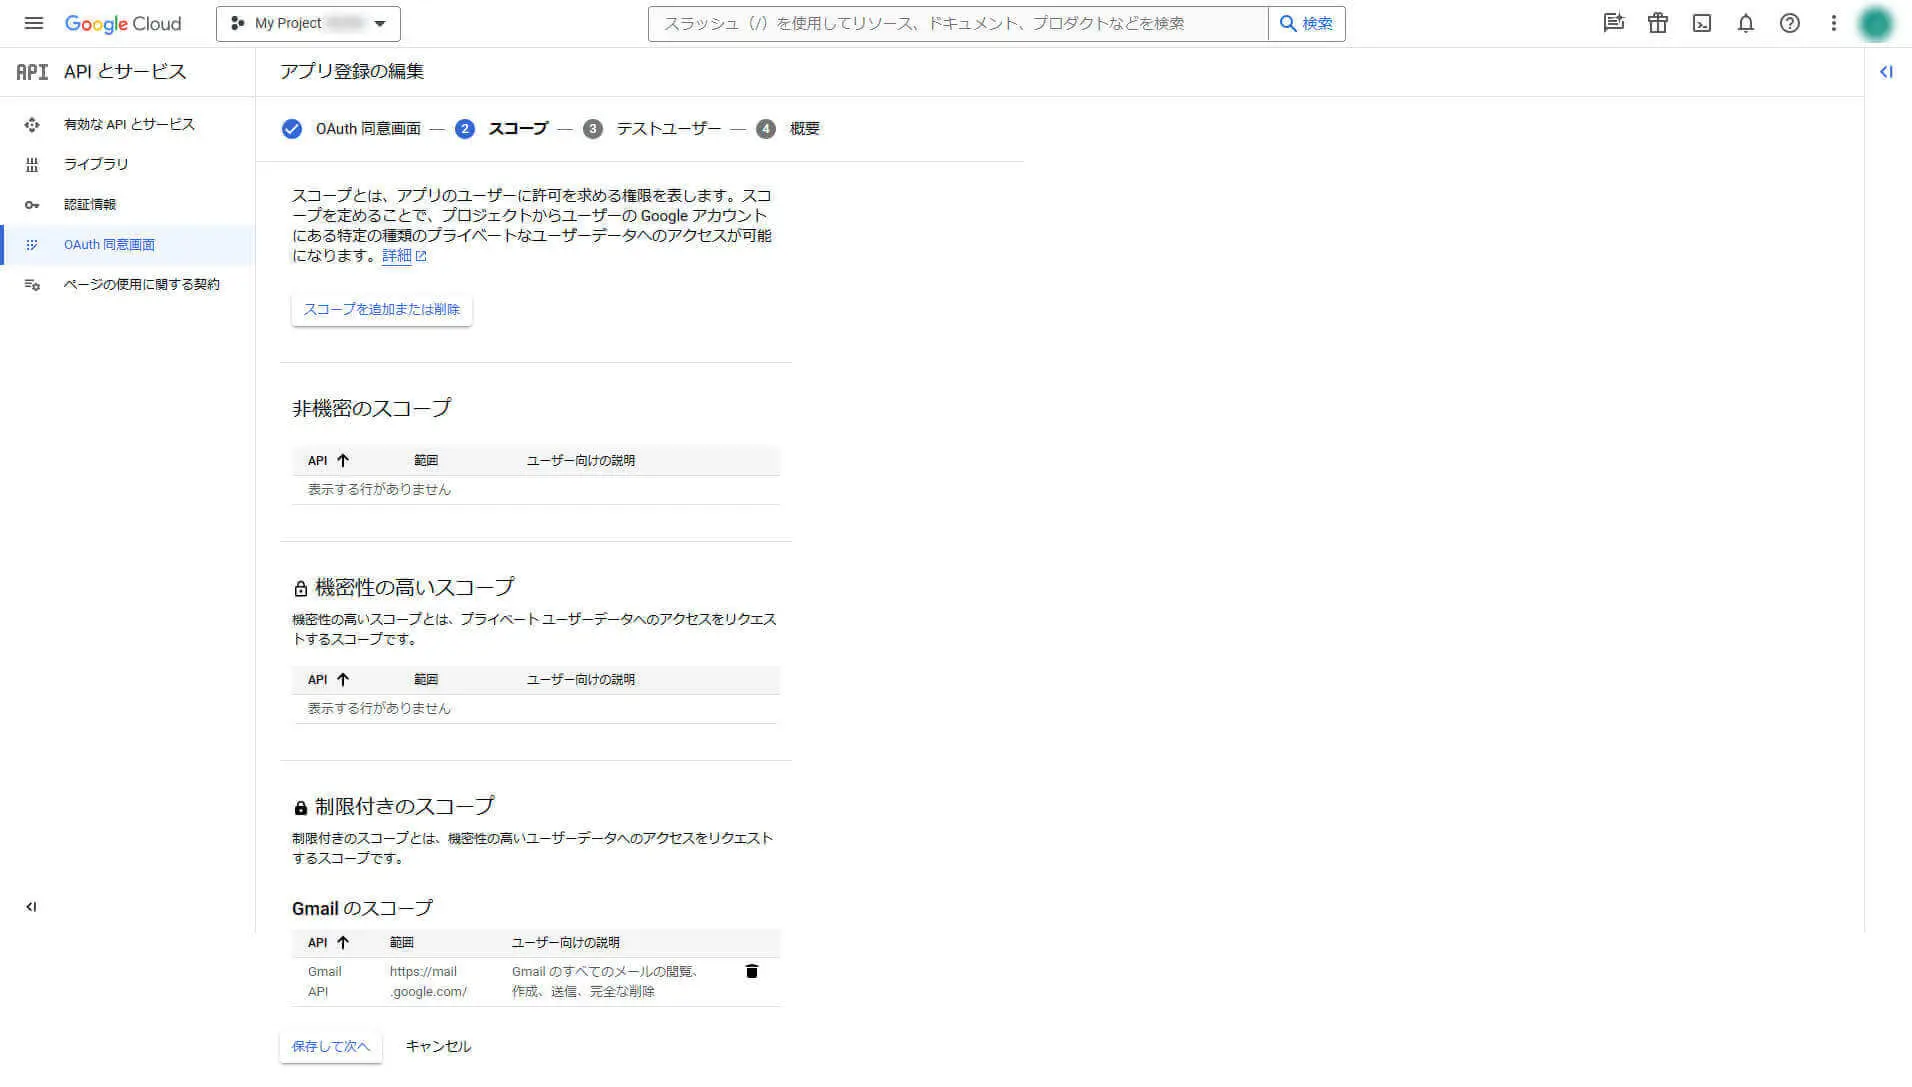1912x1087 pixels.
Task: Toggle the right side panel arrow
Action: point(1886,72)
